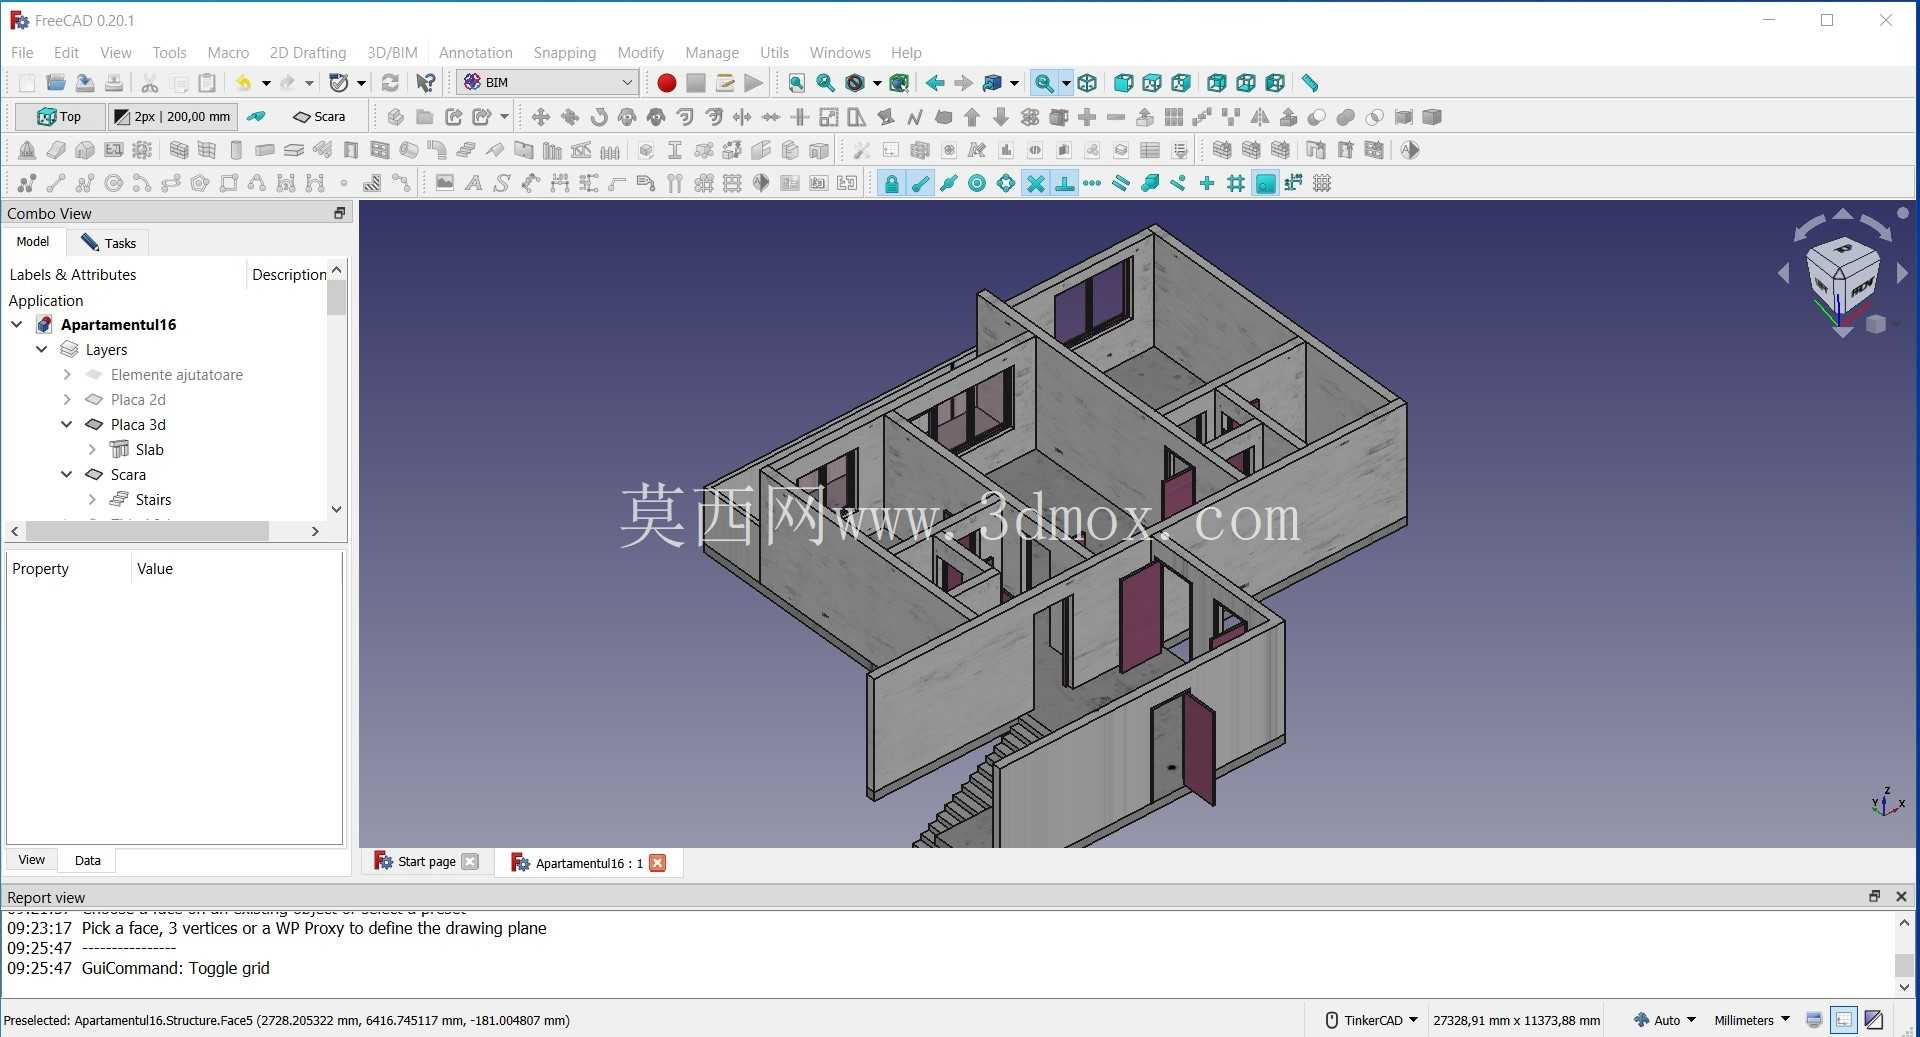Expand the Elemente ajutatoare layer
Screen dimensions: 1920x1037
pyautogui.click(x=67, y=374)
